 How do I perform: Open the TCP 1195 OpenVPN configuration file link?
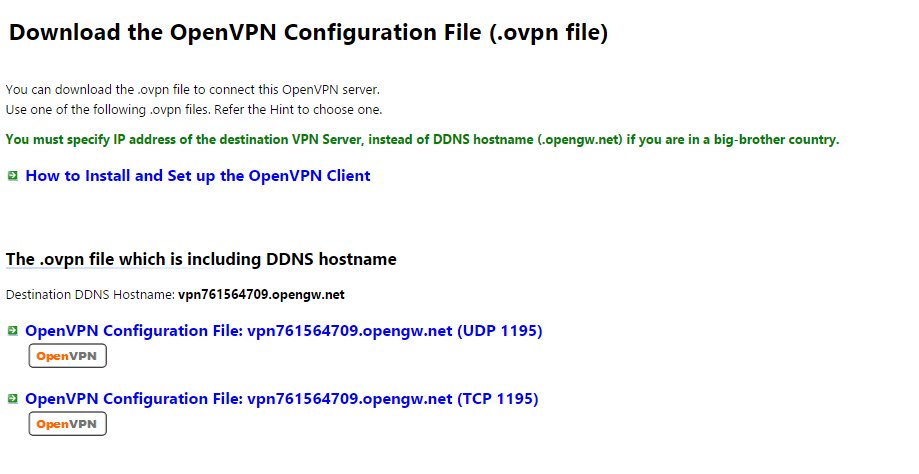281,398
